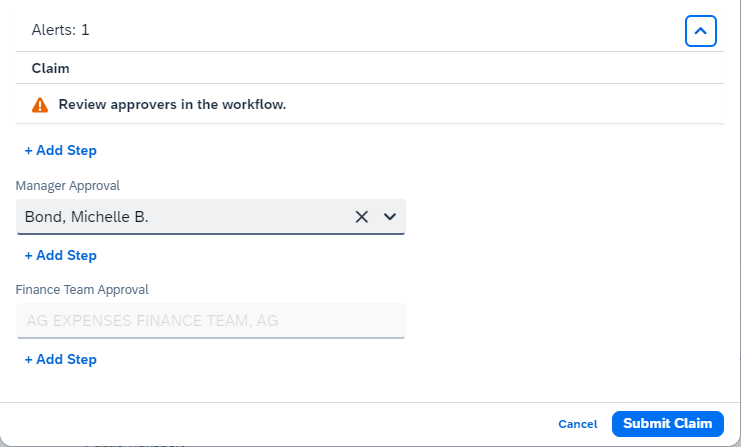Click the plus sign of the topmost Add Step
The image size is (741, 447).
29,151
